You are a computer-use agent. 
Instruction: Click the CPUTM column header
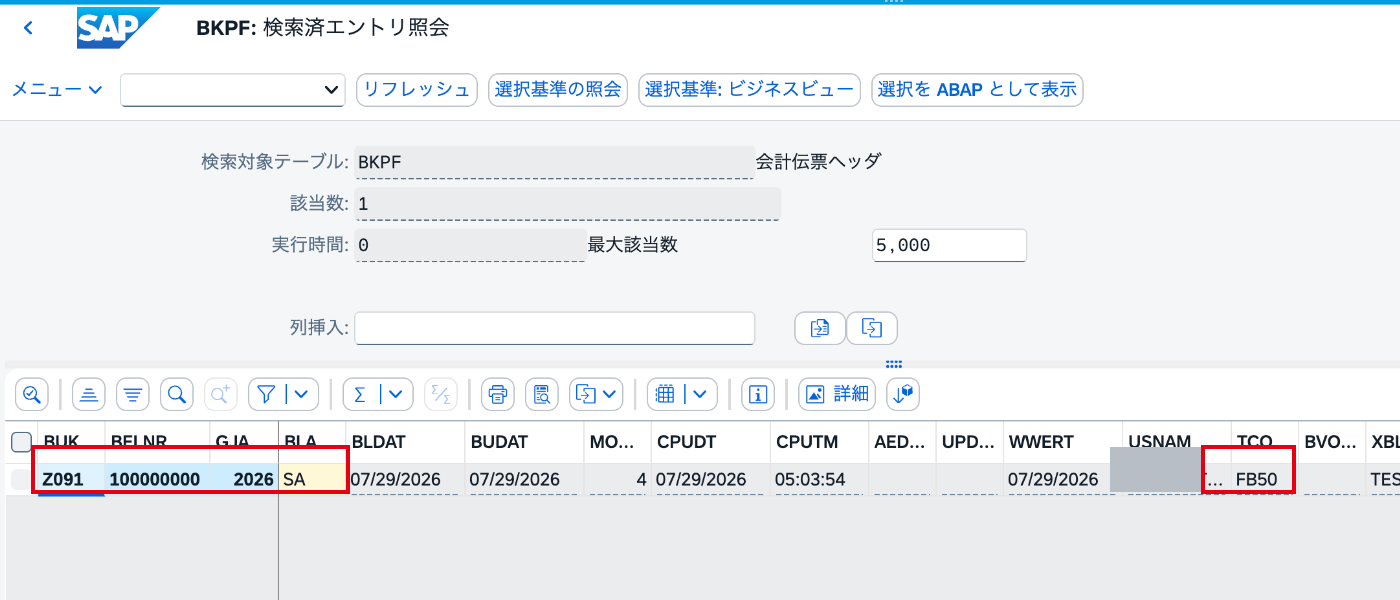tap(819, 442)
